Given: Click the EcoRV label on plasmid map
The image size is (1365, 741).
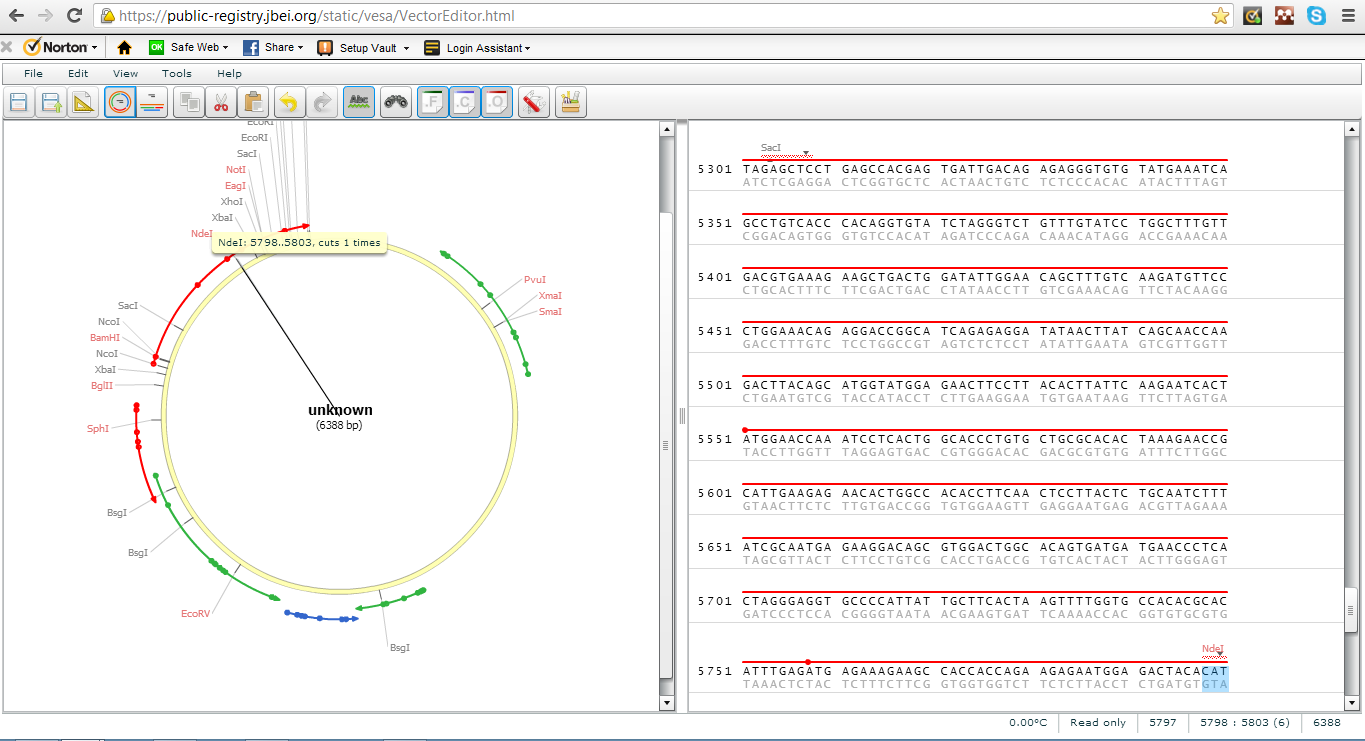Looking at the screenshot, I should (x=195, y=613).
